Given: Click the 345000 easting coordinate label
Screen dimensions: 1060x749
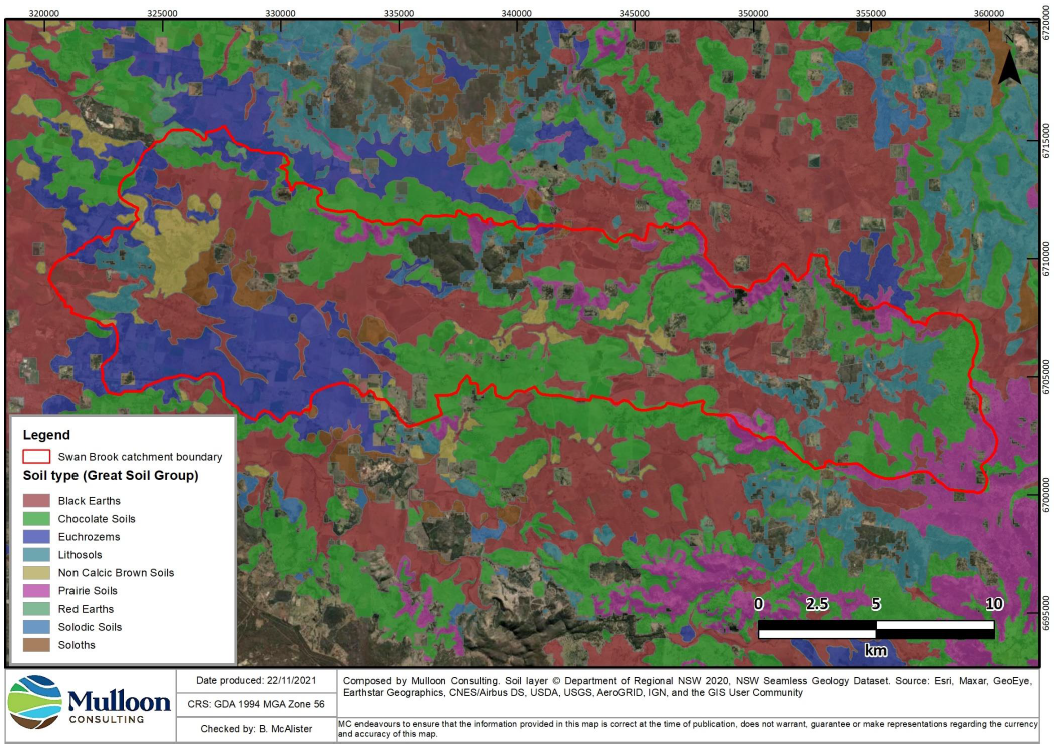Looking at the screenshot, I should tap(635, 14).
